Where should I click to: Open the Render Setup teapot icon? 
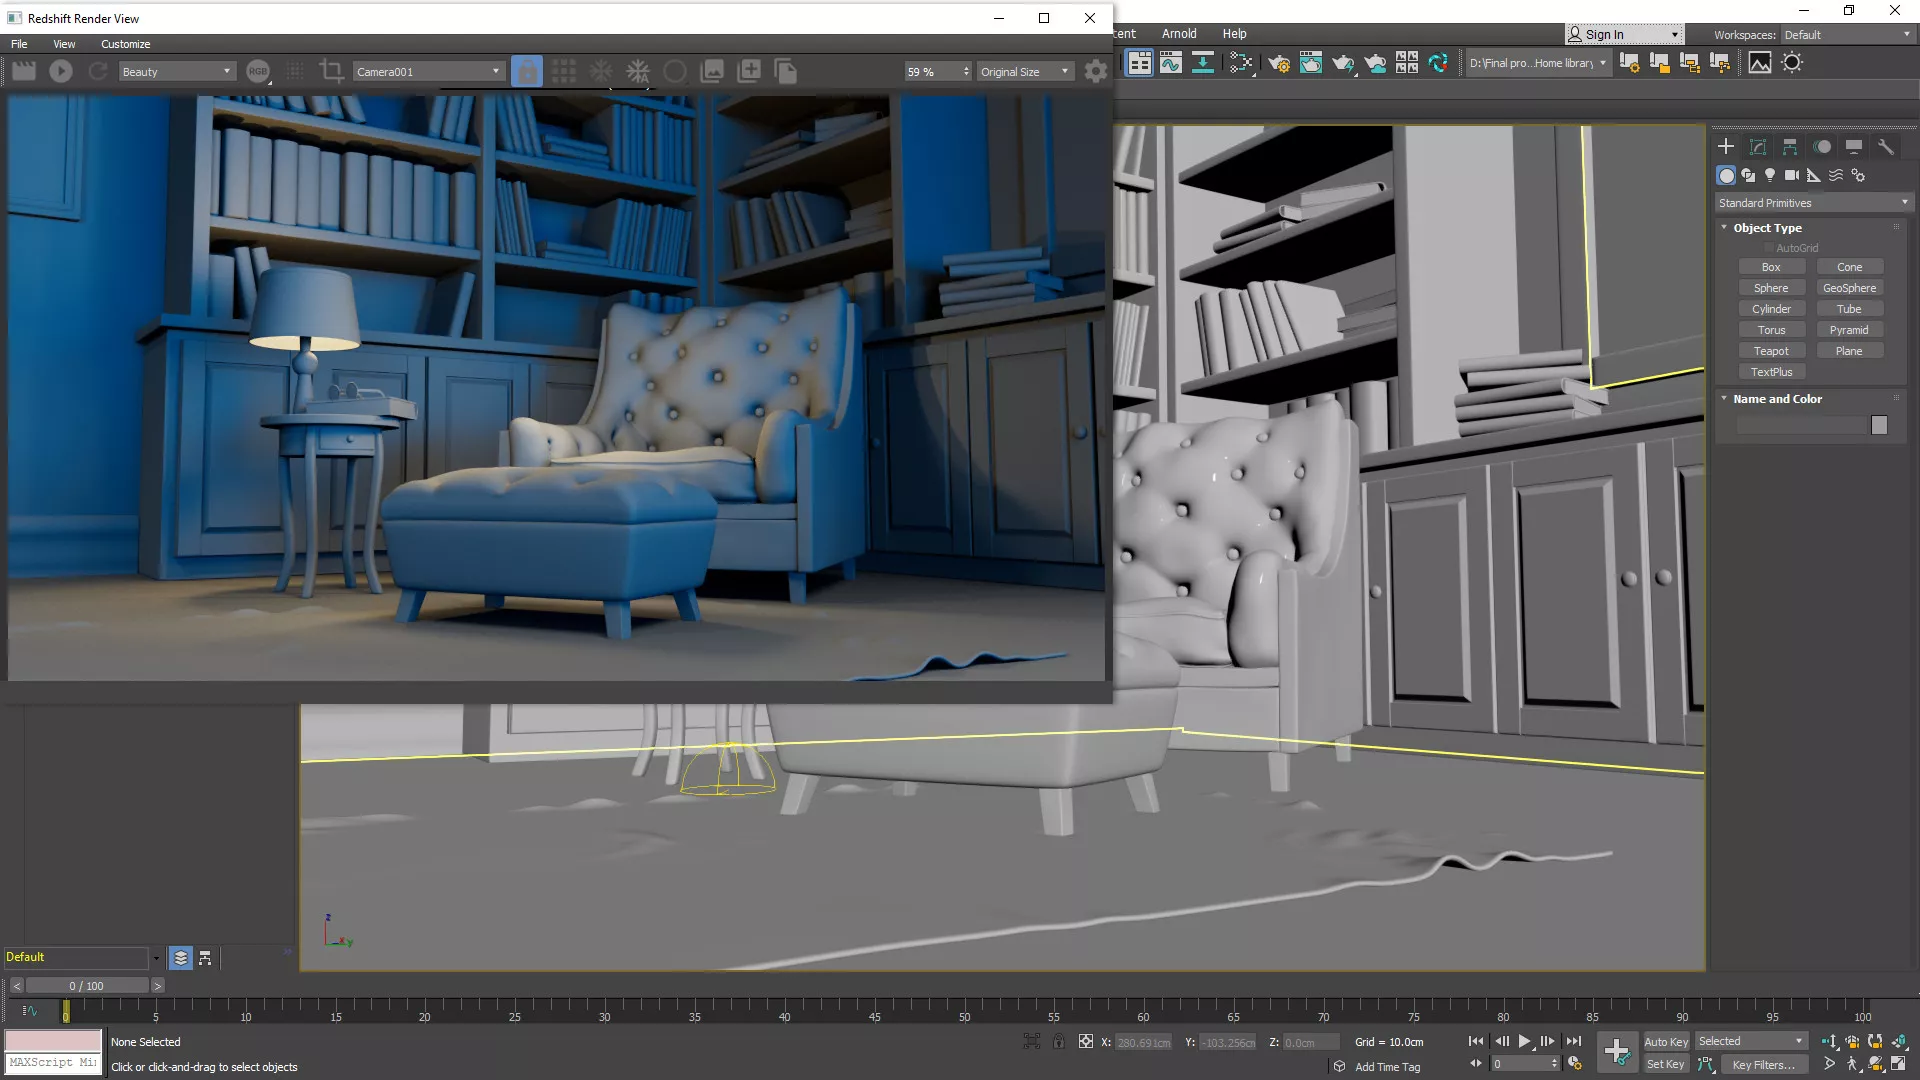(x=1279, y=63)
